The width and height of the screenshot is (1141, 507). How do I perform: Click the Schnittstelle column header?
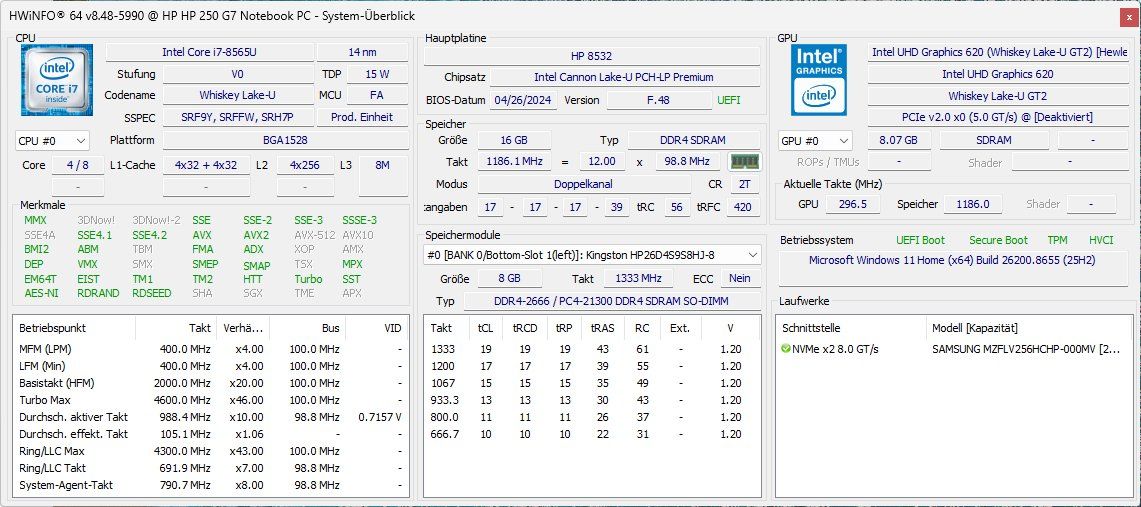tap(851, 329)
